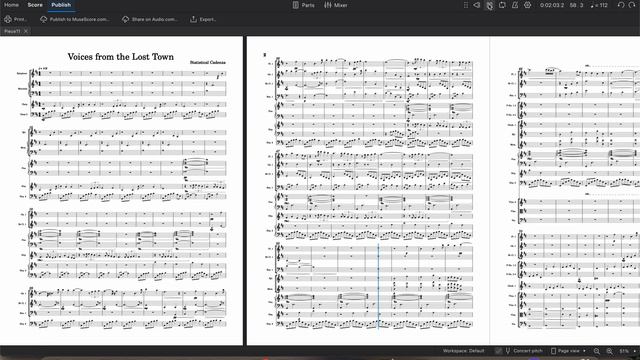The height and width of the screenshot is (360, 640).
Task: Toggle the play/pause playback button
Action: coord(489,5)
